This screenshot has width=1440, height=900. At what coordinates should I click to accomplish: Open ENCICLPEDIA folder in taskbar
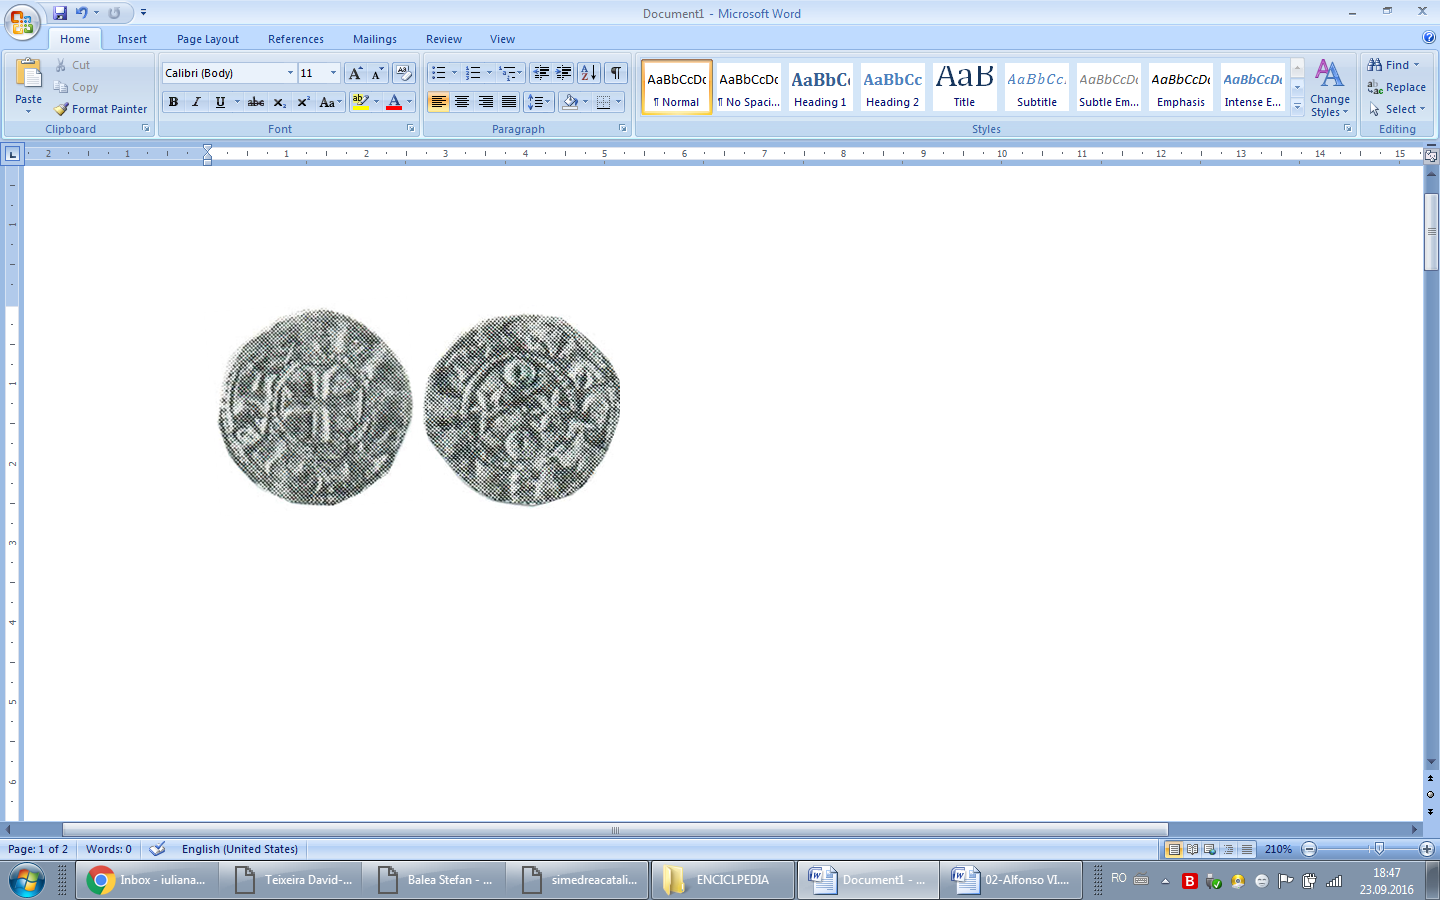(x=722, y=880)
